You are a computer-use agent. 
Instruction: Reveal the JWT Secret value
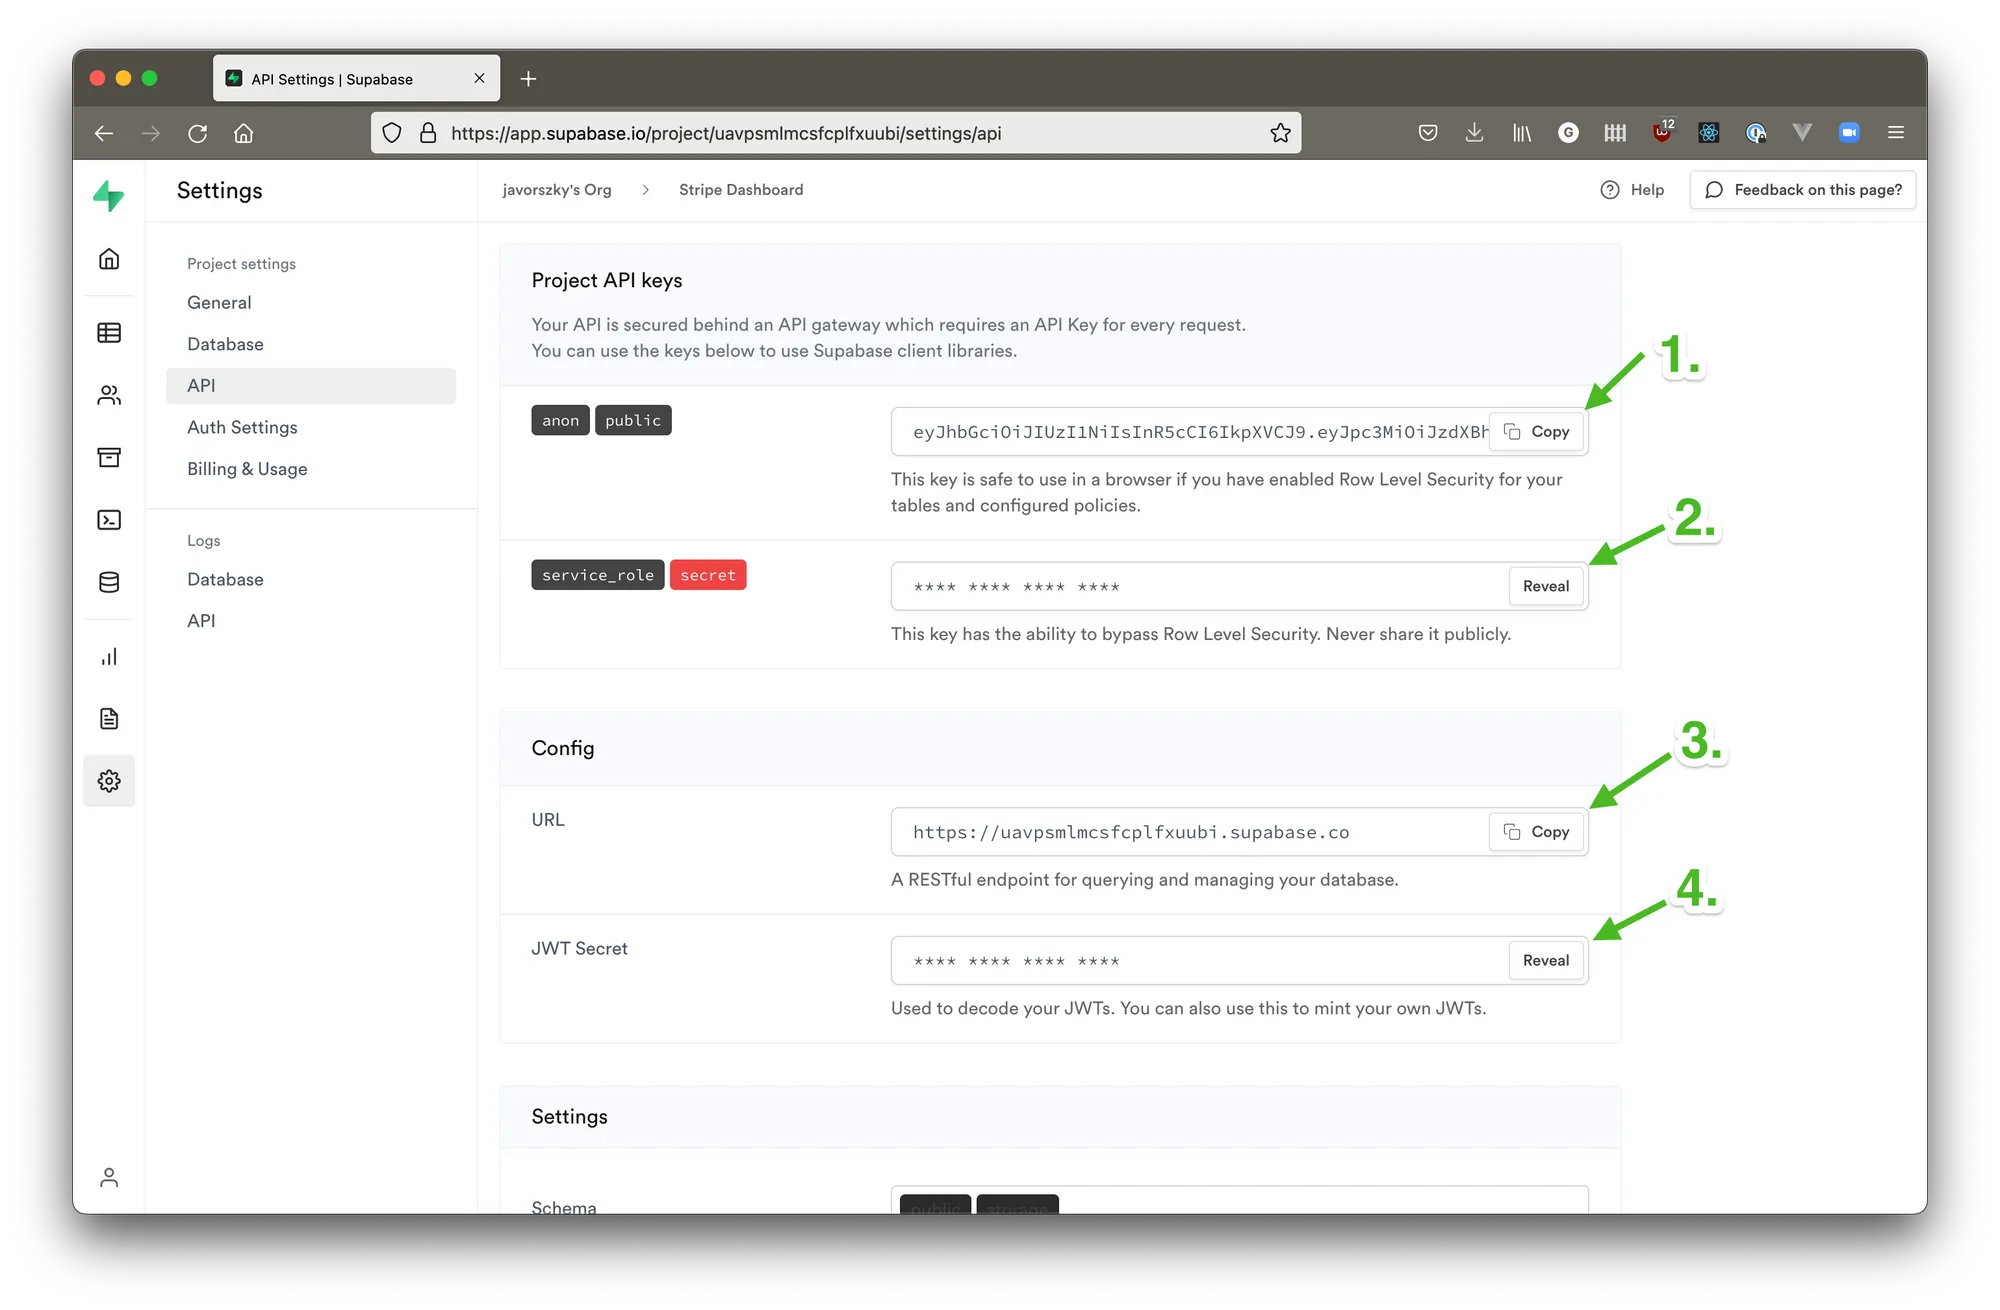click(1546, 960)
